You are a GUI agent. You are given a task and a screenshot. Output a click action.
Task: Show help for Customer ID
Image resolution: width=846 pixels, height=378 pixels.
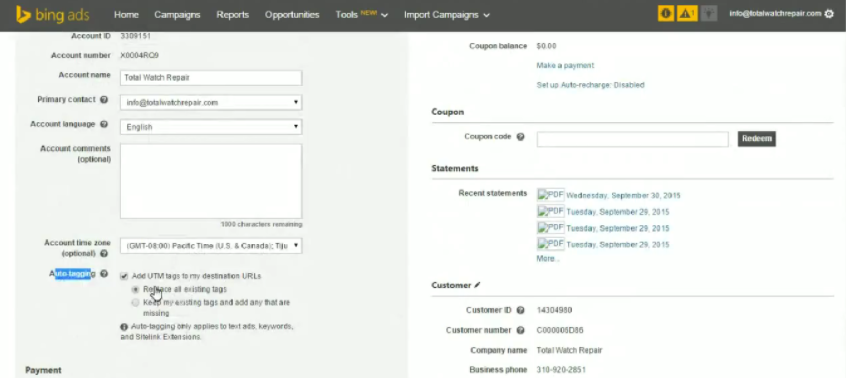coord(521,311)
